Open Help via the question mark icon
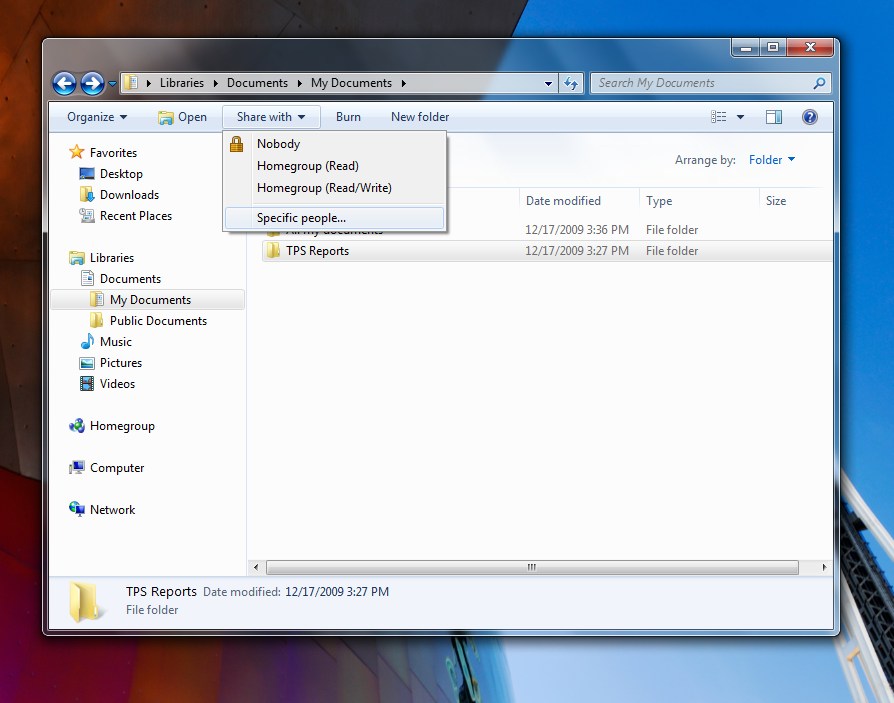894x703 pixels. coord(810,117)
